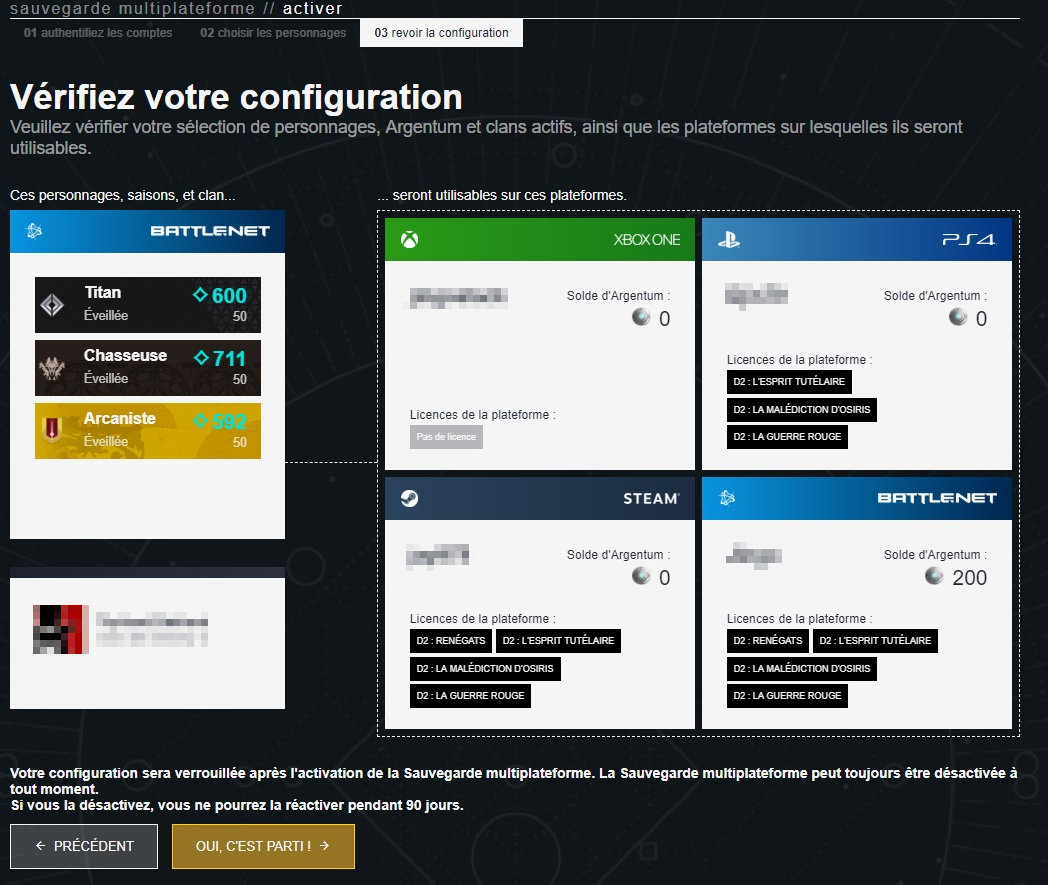This screenshot has width=1048, height=885.
Task: Click Xbox 'Solde d'Argentum' label
Action: [618, 295]
